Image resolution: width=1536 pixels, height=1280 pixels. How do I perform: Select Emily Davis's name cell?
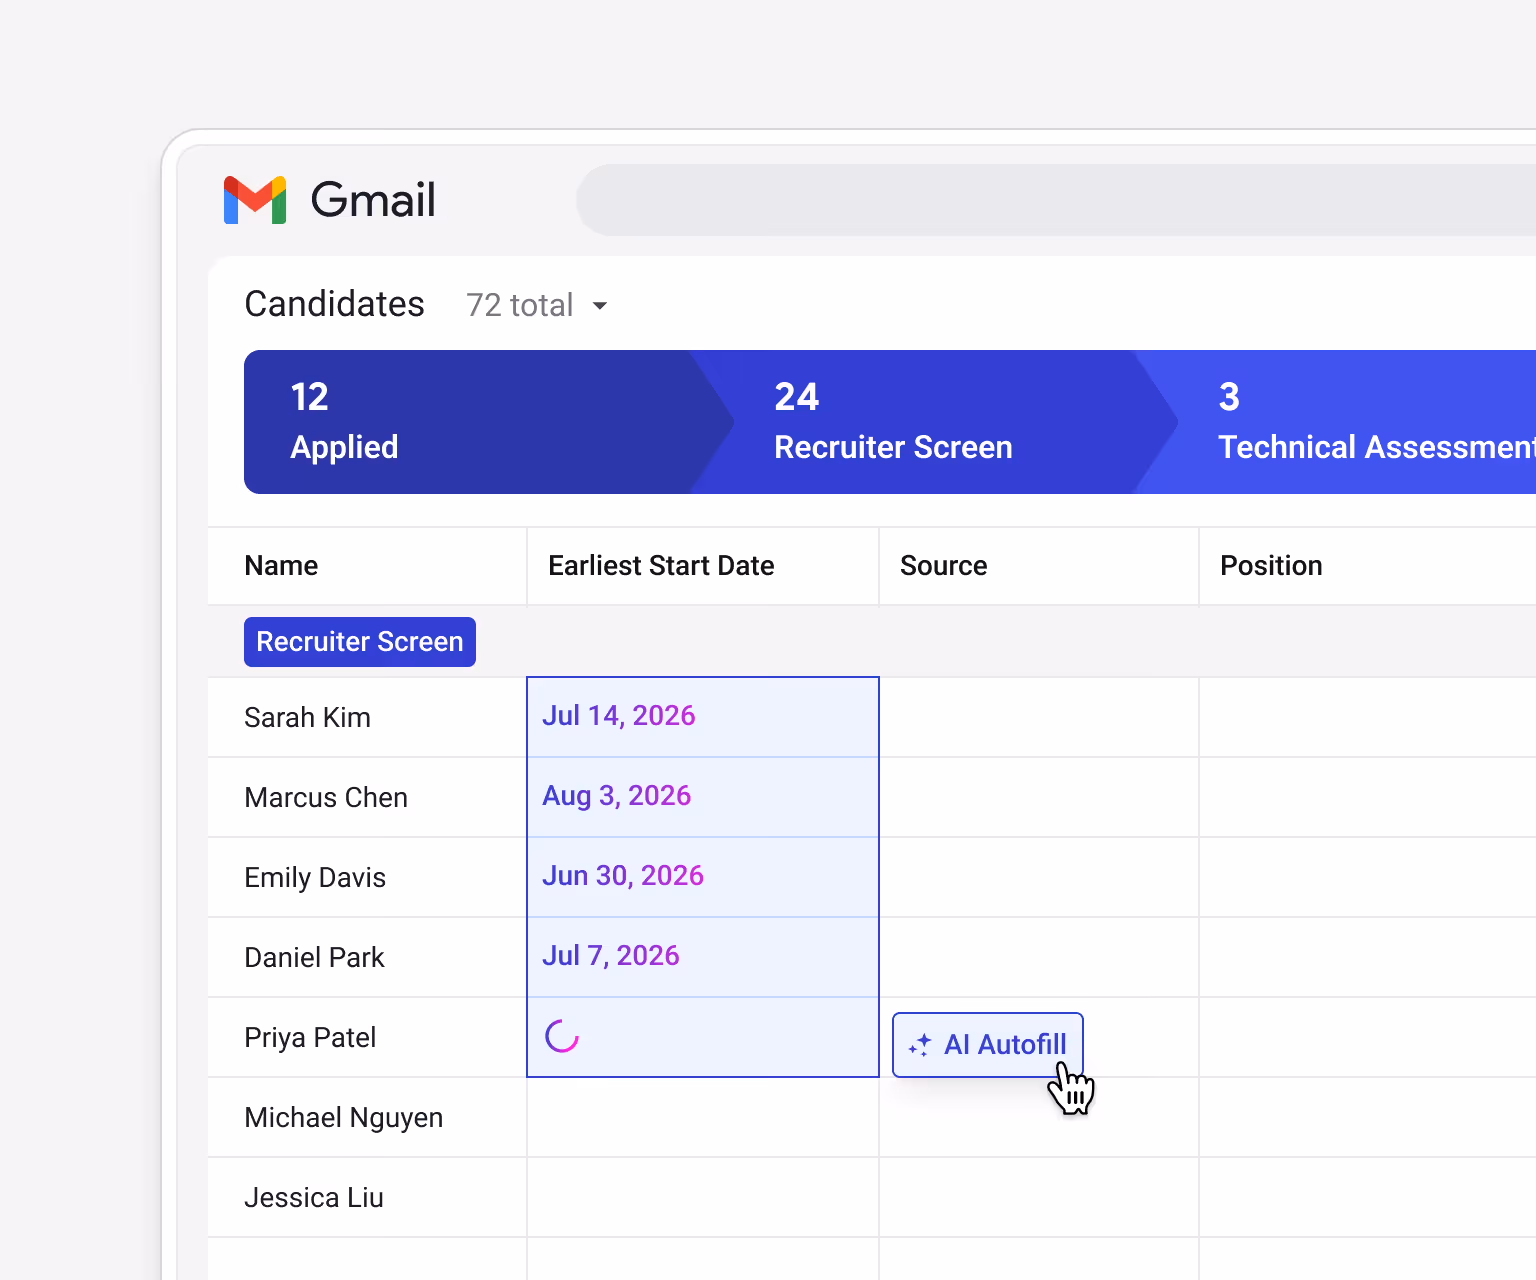point(367,878)
